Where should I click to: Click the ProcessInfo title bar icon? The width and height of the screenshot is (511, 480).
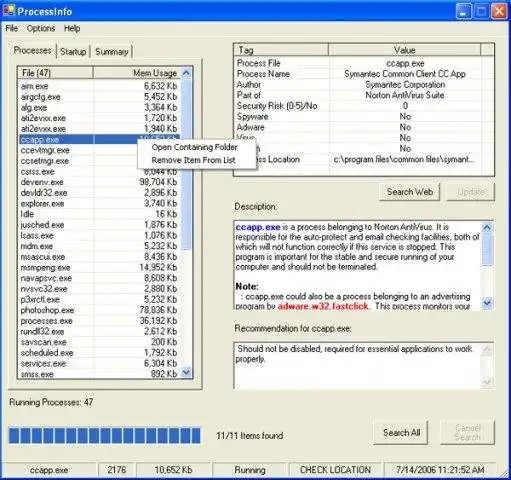pyautogui.click(x=9, y=11)
